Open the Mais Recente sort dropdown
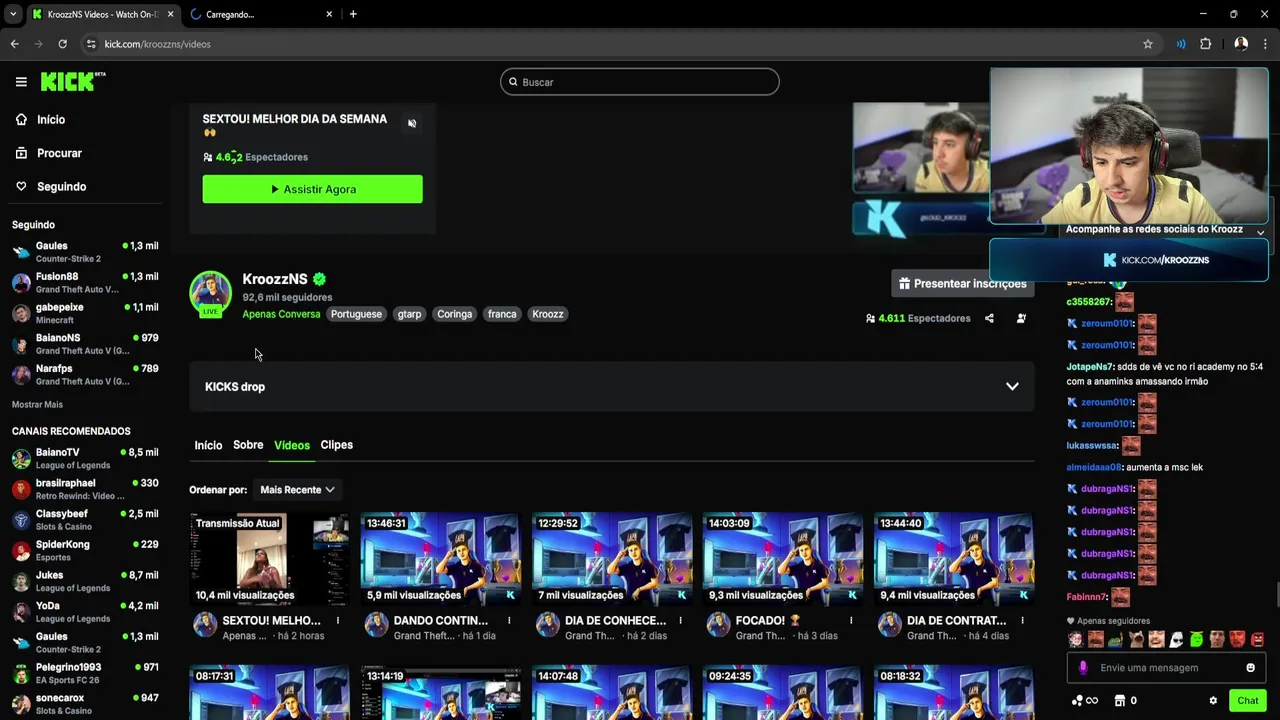This screenshot has width=1280, height=720. click(297, 490)
